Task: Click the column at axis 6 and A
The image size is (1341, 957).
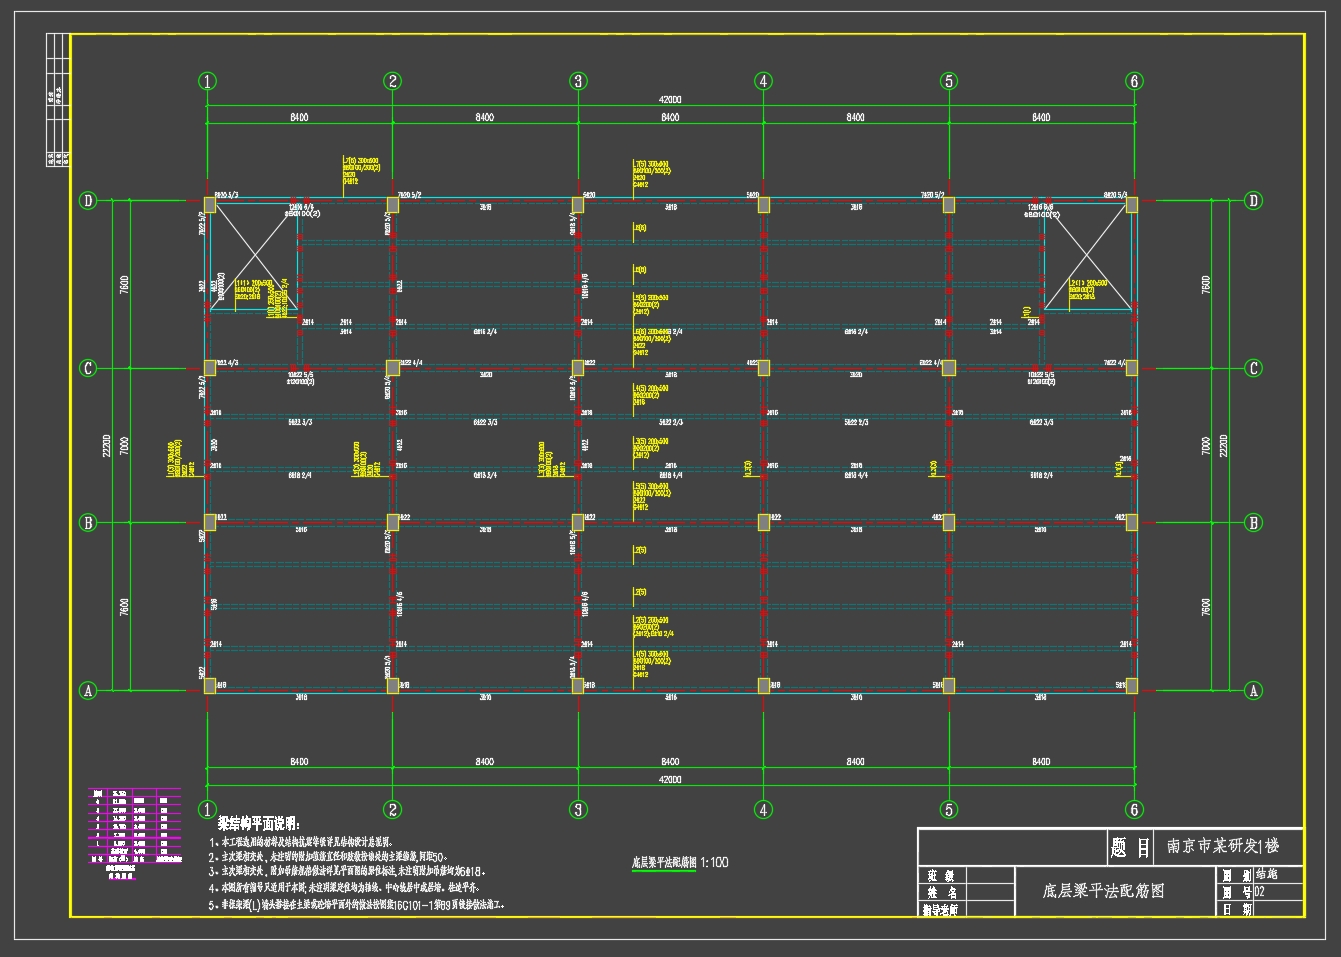Action: click(1132, 686)
